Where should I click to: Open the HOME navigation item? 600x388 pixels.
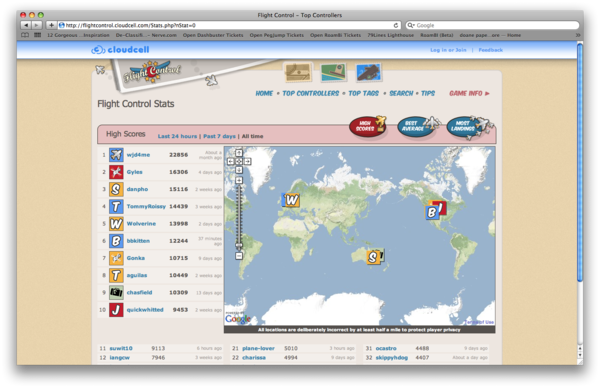click(264, 93)
